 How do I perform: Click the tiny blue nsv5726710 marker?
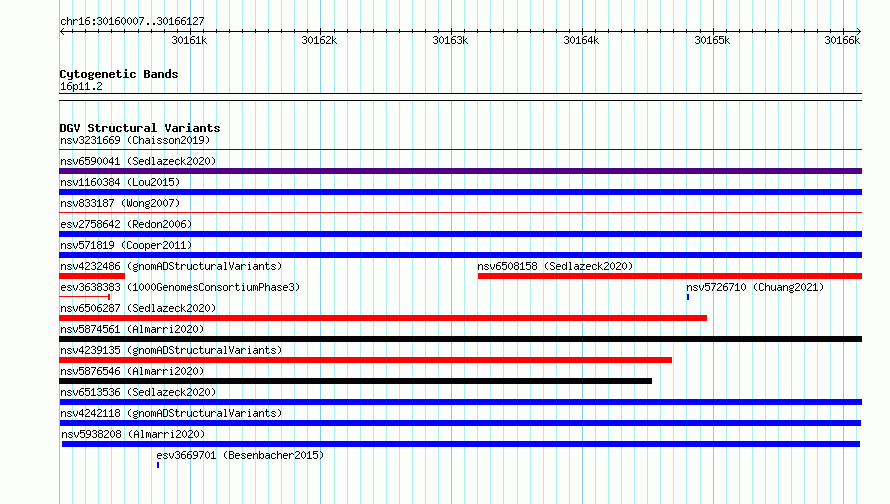point(688,297)
